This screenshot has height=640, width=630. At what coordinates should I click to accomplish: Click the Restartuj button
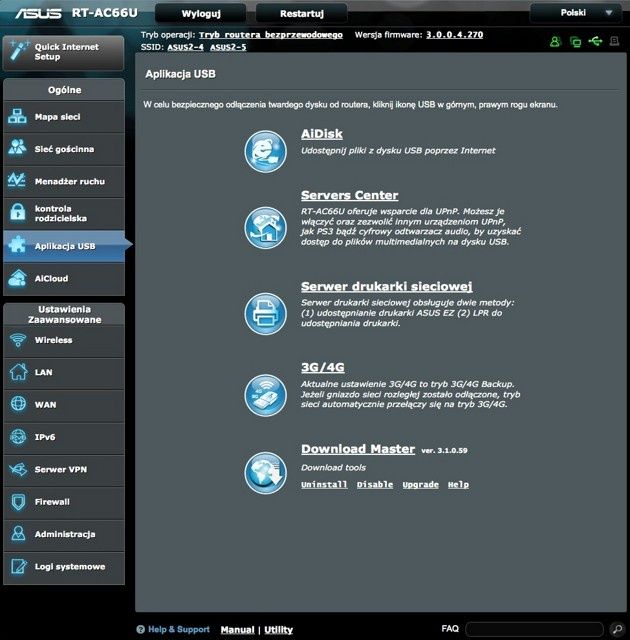(x=302, y=13)
